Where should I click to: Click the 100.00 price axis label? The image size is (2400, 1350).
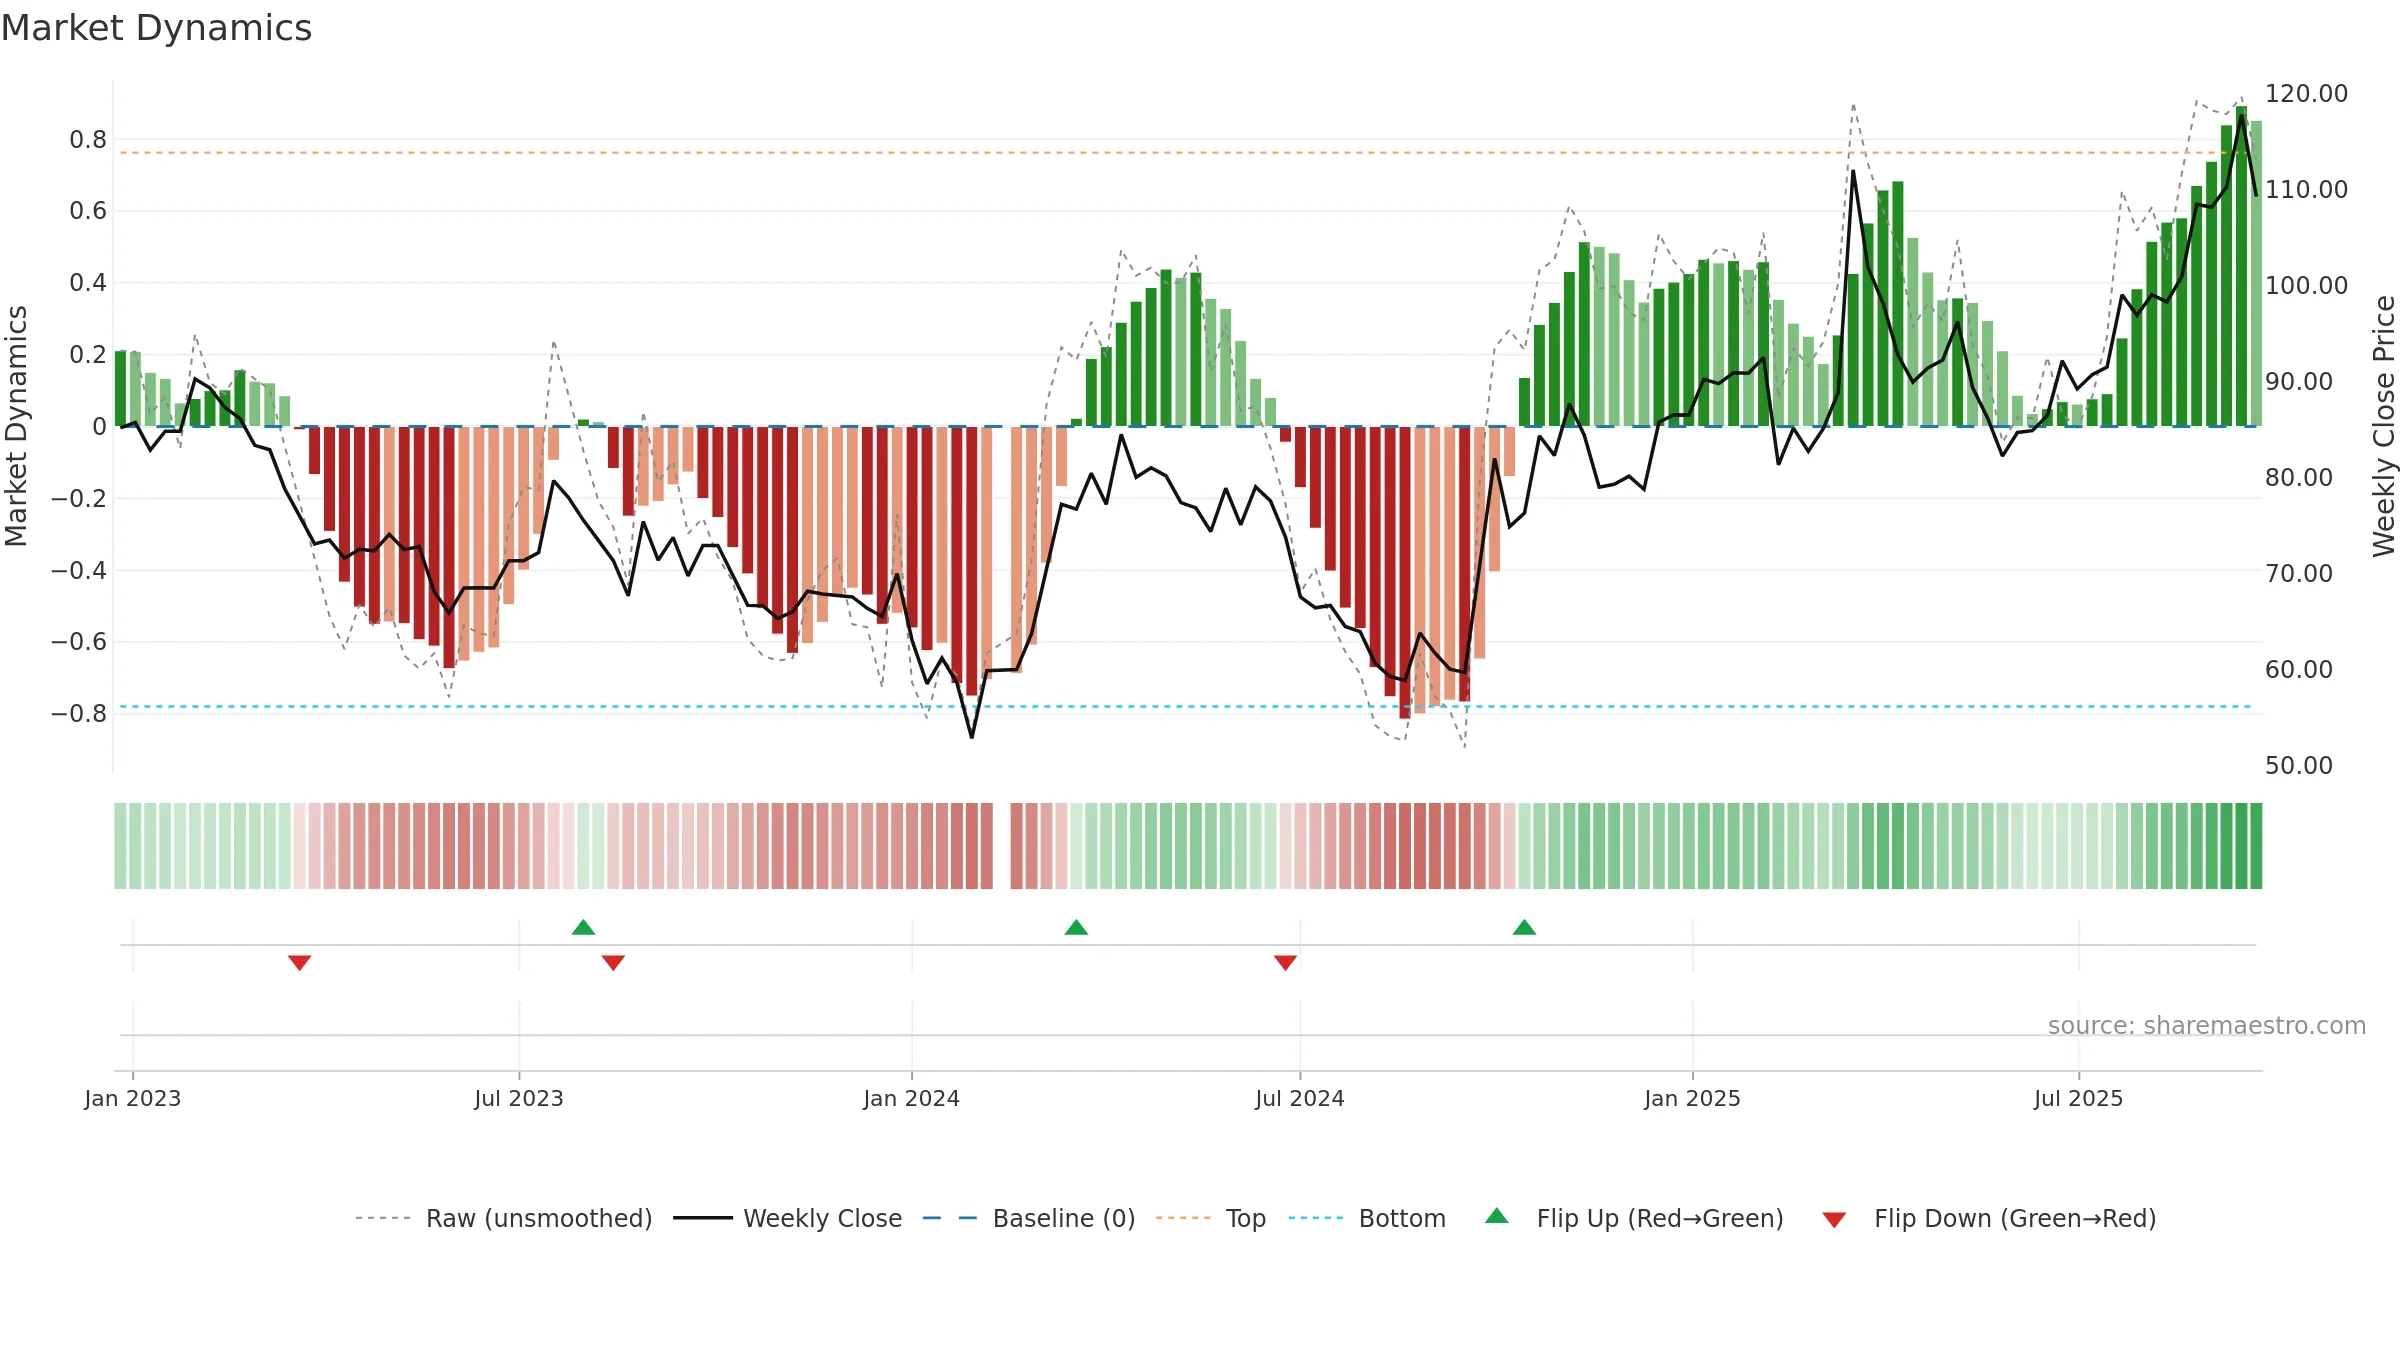click(x=2306, y=285)
